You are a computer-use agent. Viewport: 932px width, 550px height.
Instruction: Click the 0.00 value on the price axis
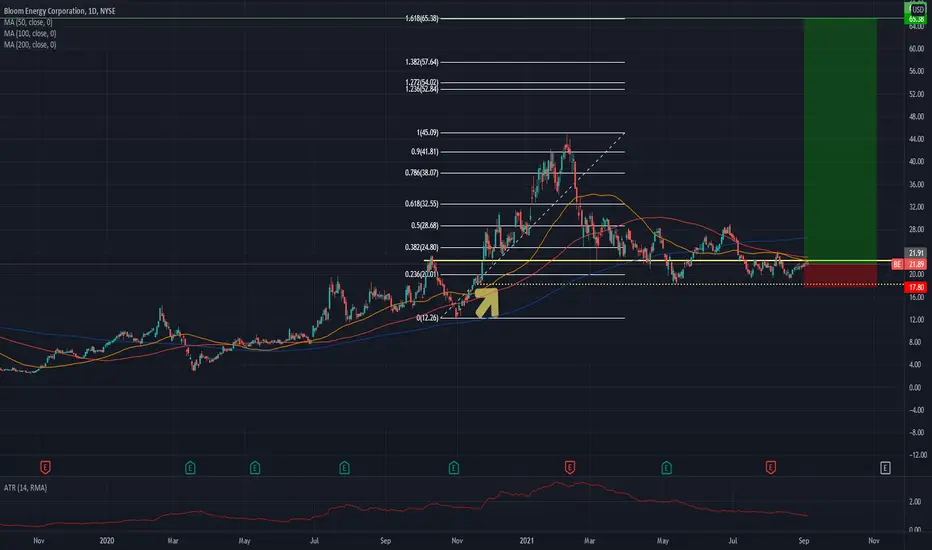click(x=916, y=387)
